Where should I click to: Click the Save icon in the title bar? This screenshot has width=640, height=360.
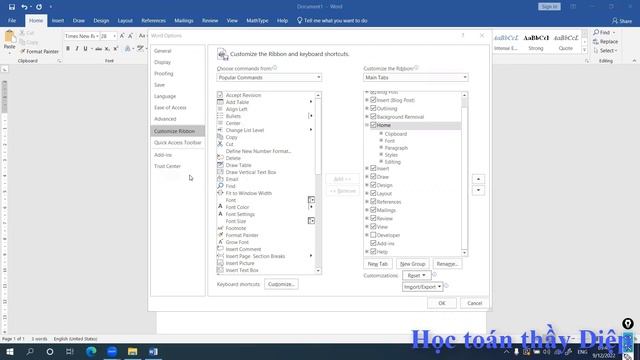11,7
